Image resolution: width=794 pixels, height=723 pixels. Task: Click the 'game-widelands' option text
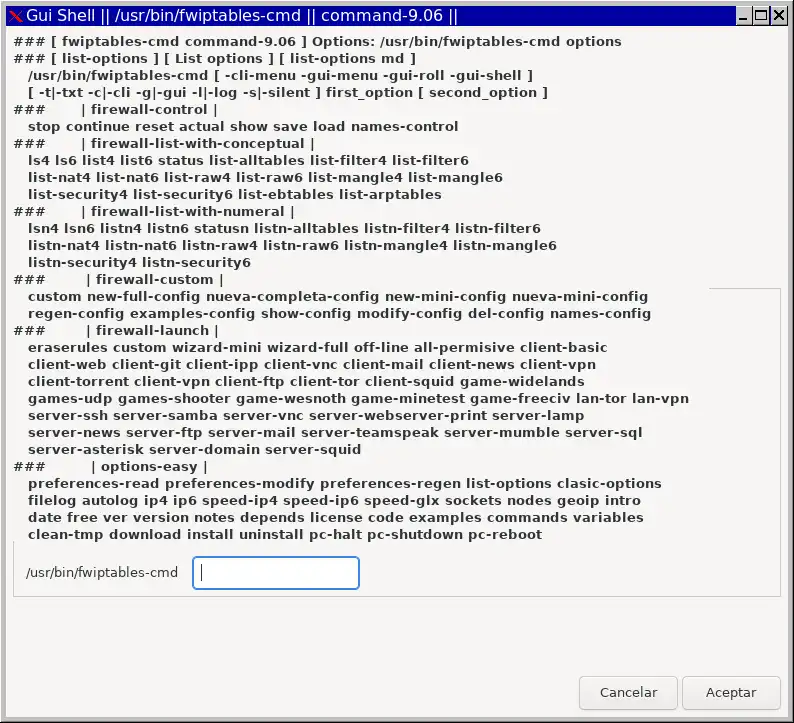coord(522,382)
